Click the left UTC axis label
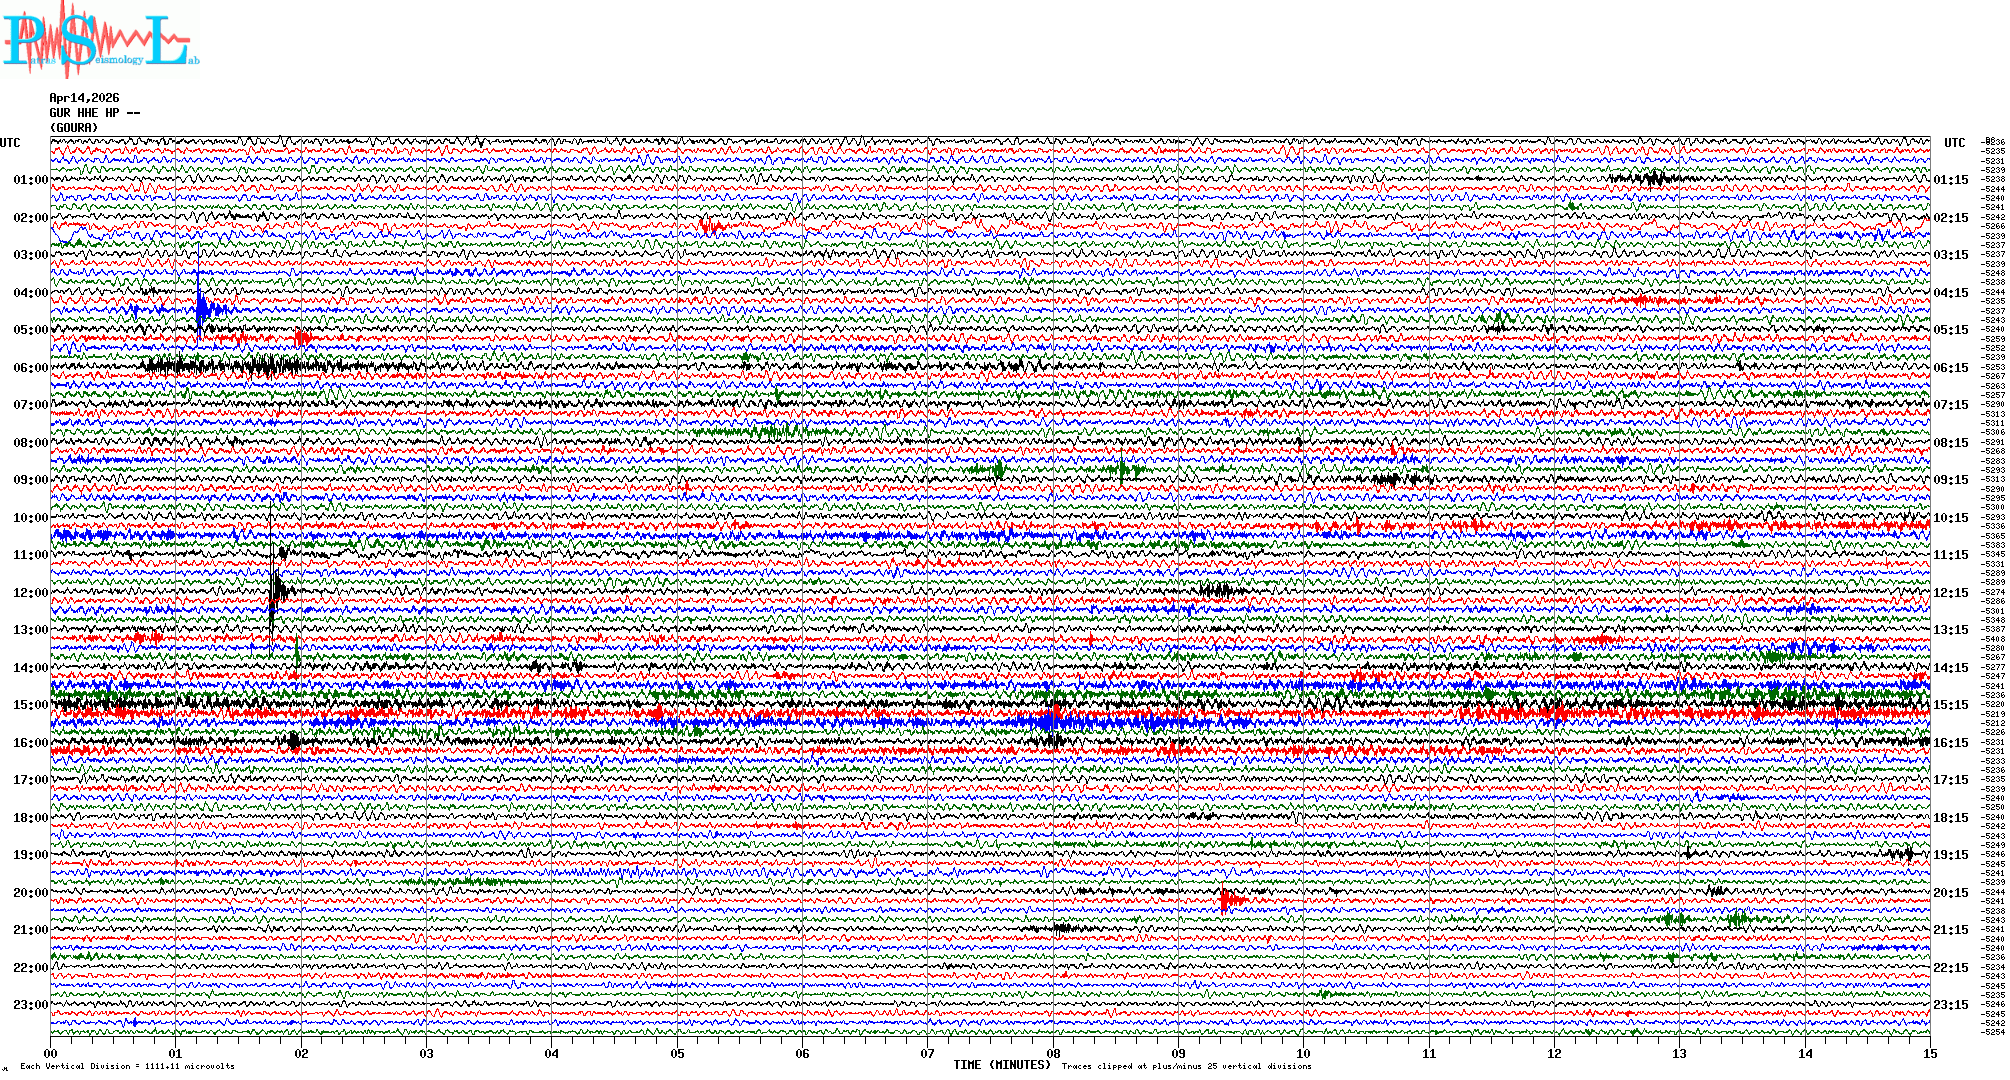The image size is (2010, 1080). tap(10, 143)
